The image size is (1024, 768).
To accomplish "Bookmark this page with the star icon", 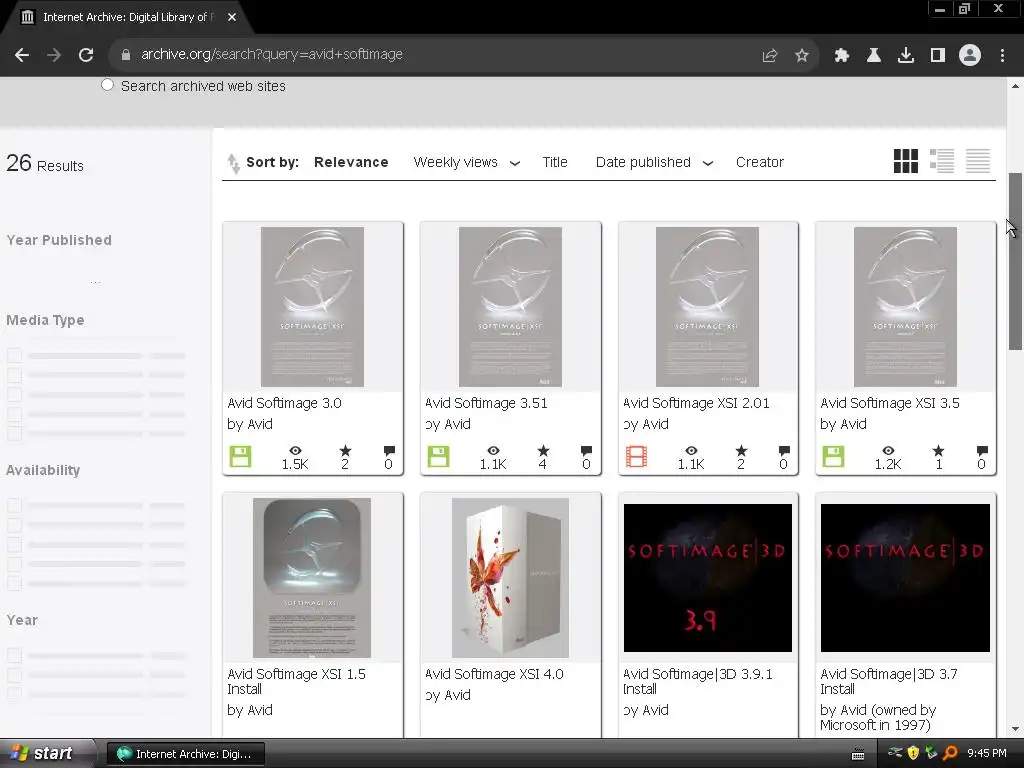I will click(802, 56).
